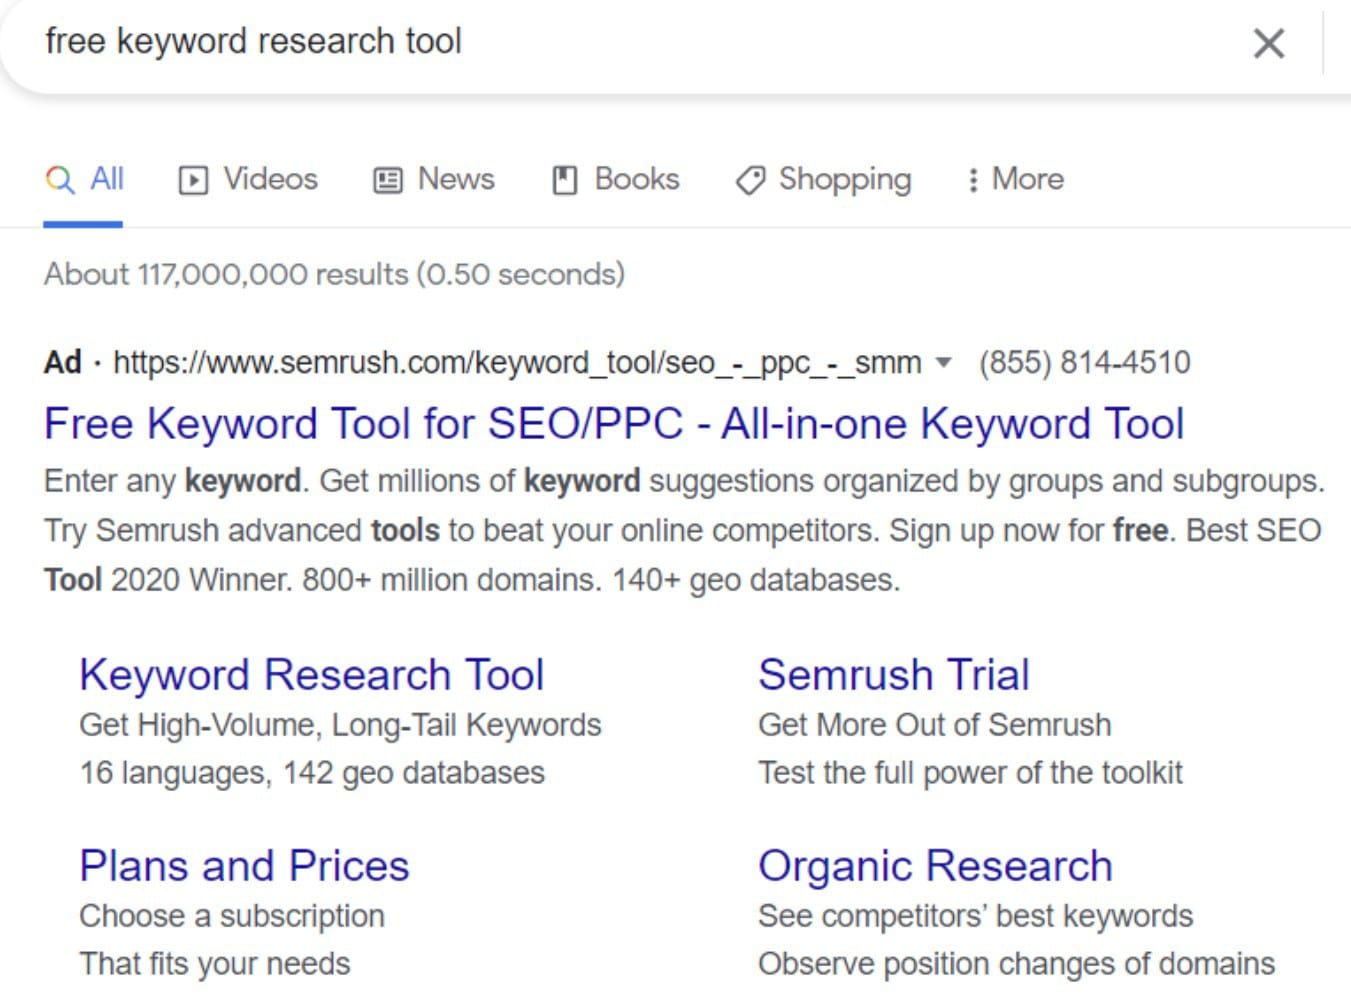Click 'Test the full power of the toolkit'

[x=970, y=773]
